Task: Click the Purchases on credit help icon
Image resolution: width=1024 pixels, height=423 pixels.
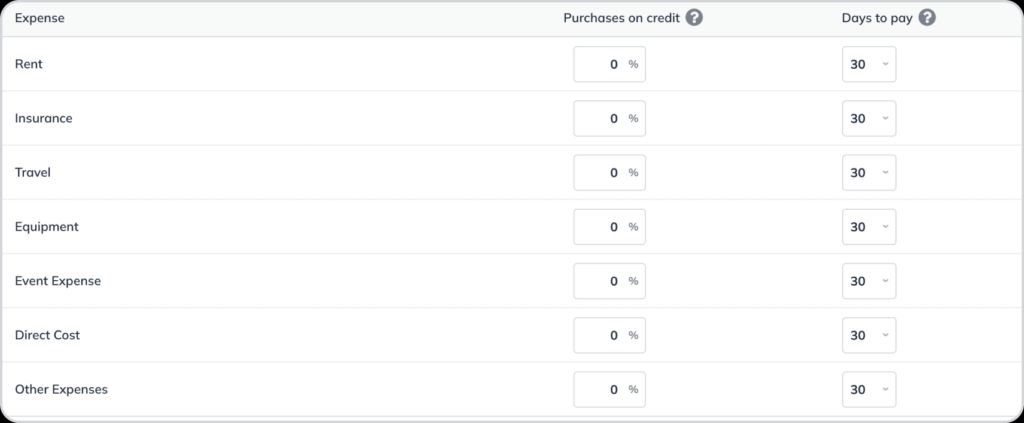Action: coord(694,17)
